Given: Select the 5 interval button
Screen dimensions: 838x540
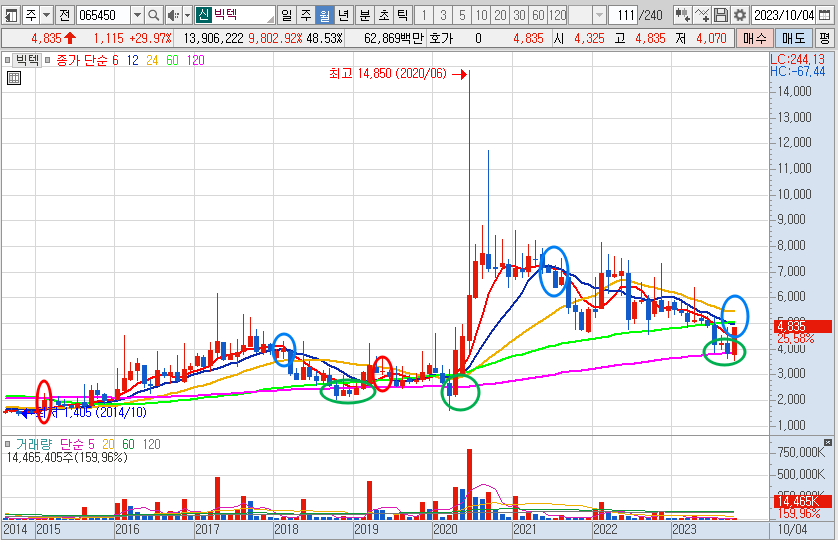Looking at the screenshot, I should tap(462, 15).
